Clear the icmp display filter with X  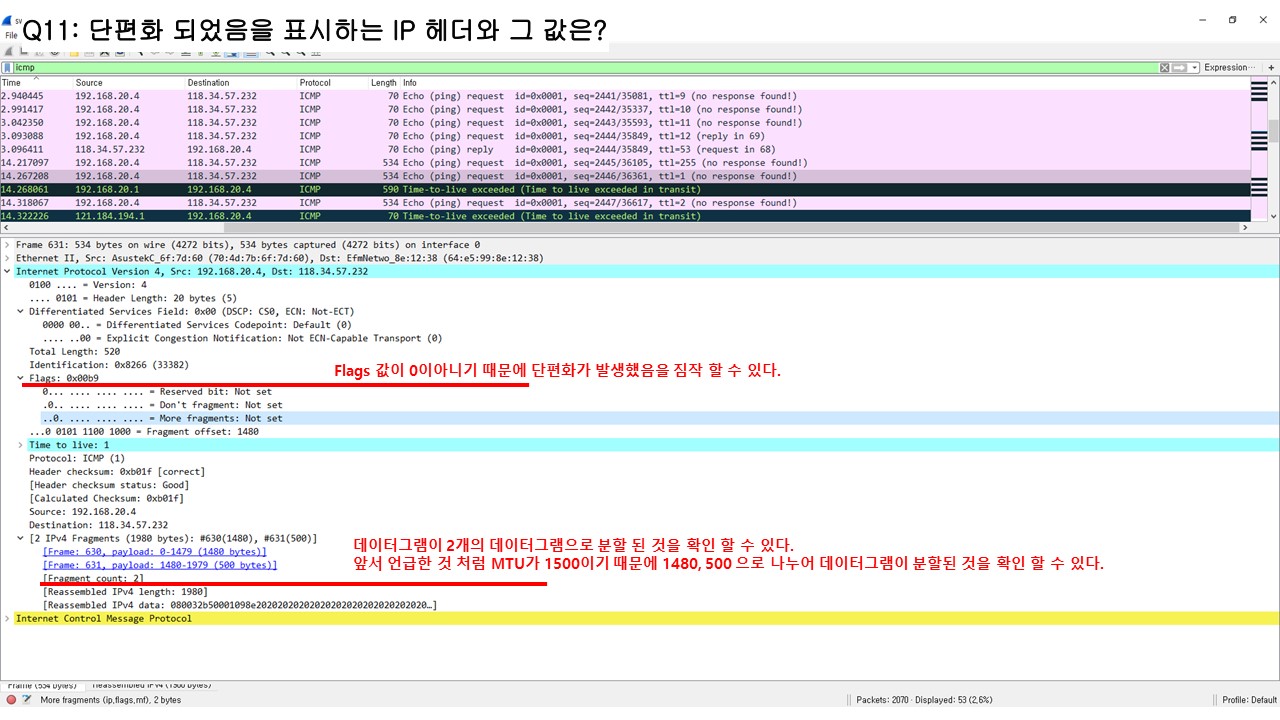tap(1164, 68)
